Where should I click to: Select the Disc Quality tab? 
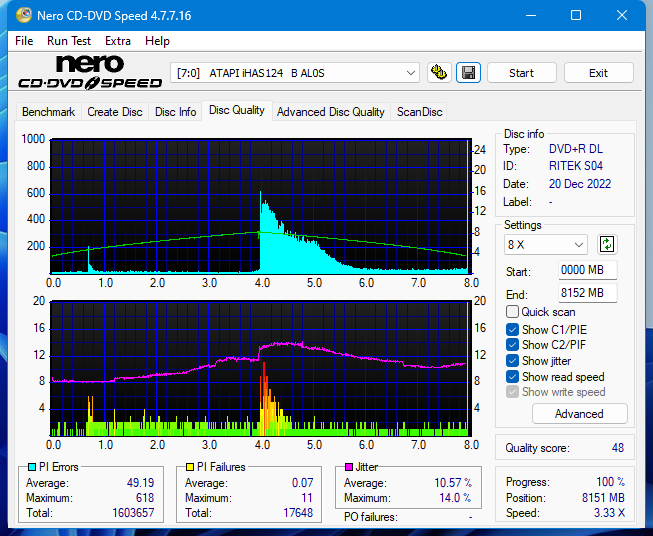[x=237, y=110]
